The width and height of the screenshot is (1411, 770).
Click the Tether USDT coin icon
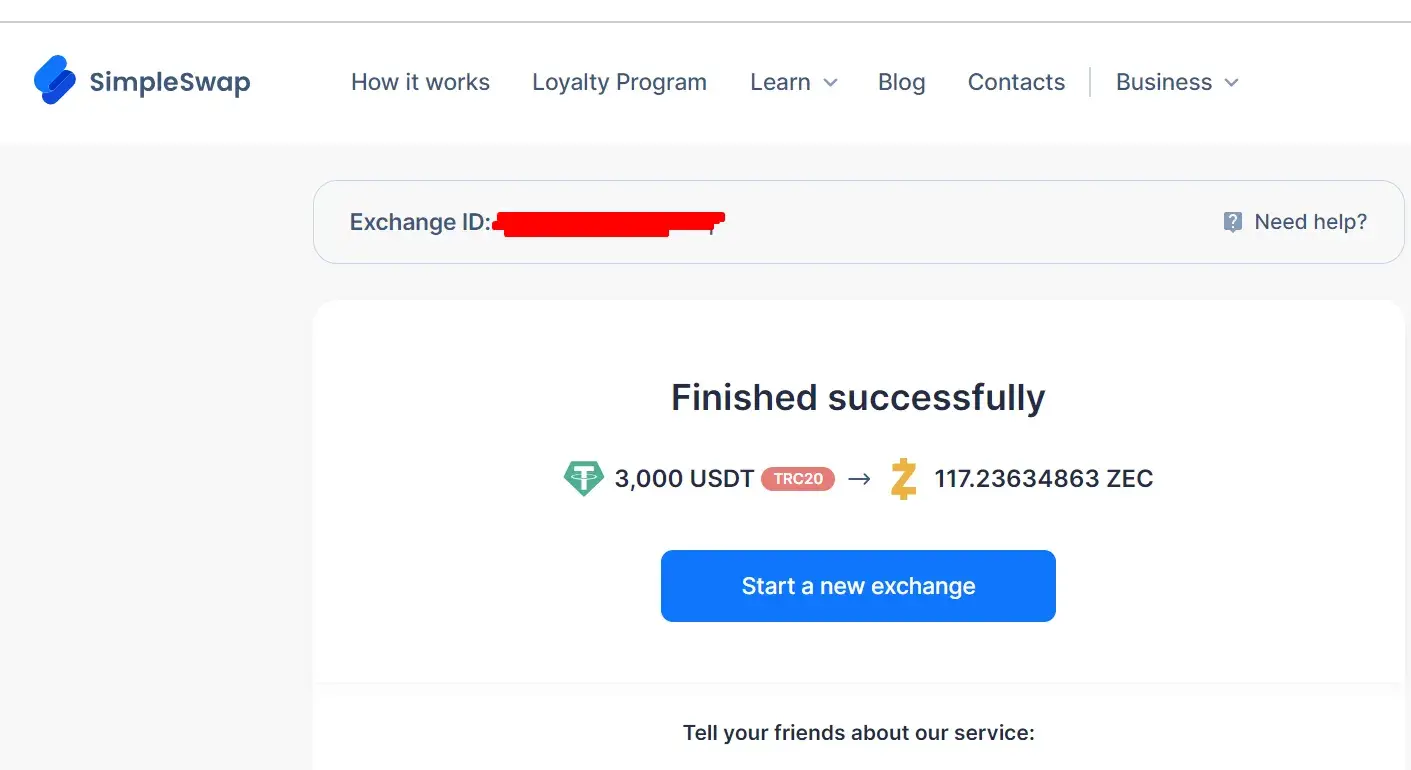(x=584, y=478)
